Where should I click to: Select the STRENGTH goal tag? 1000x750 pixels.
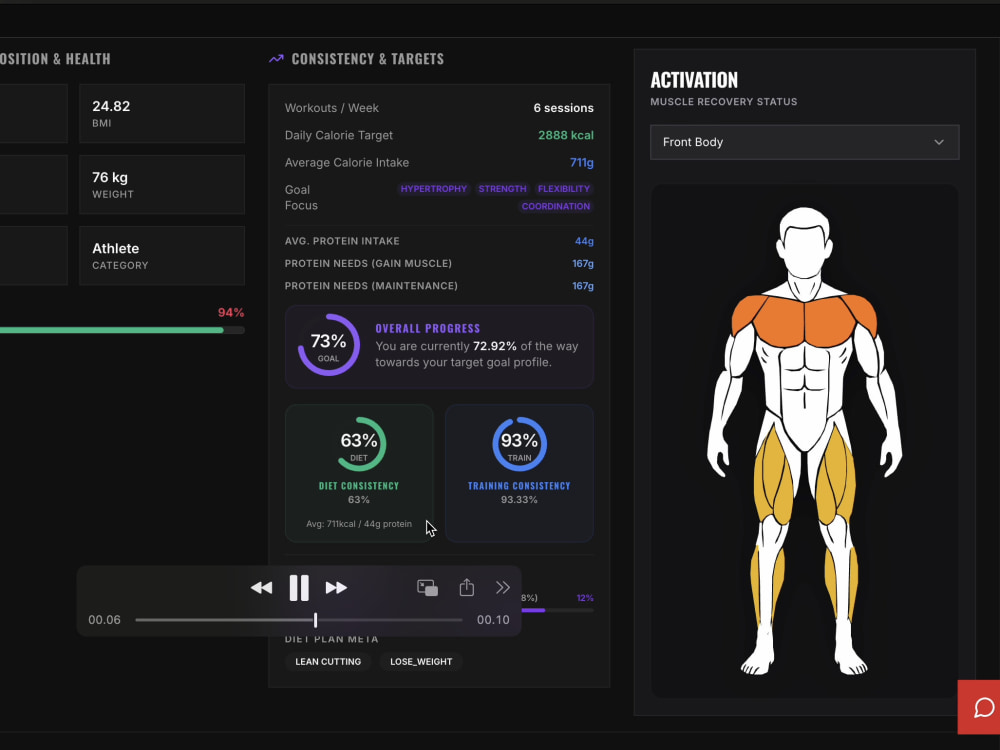click(503, 189)
